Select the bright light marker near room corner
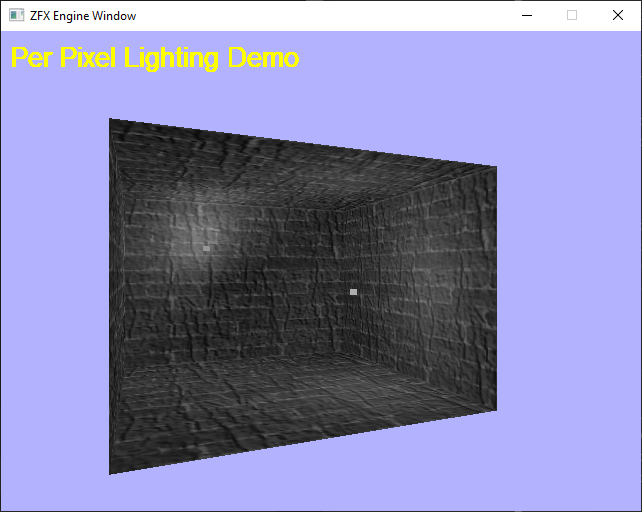The height and width of the screenshot is (512, 642). 353,292
